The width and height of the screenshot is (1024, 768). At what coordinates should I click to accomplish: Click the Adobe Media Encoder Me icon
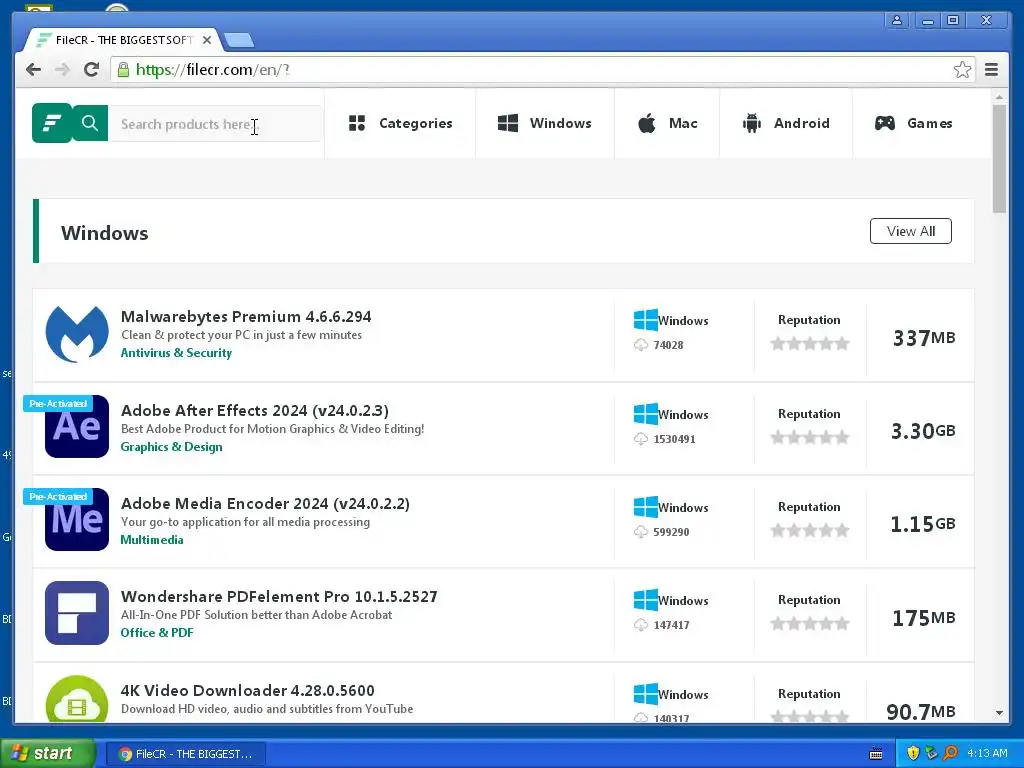pos(77,520)
